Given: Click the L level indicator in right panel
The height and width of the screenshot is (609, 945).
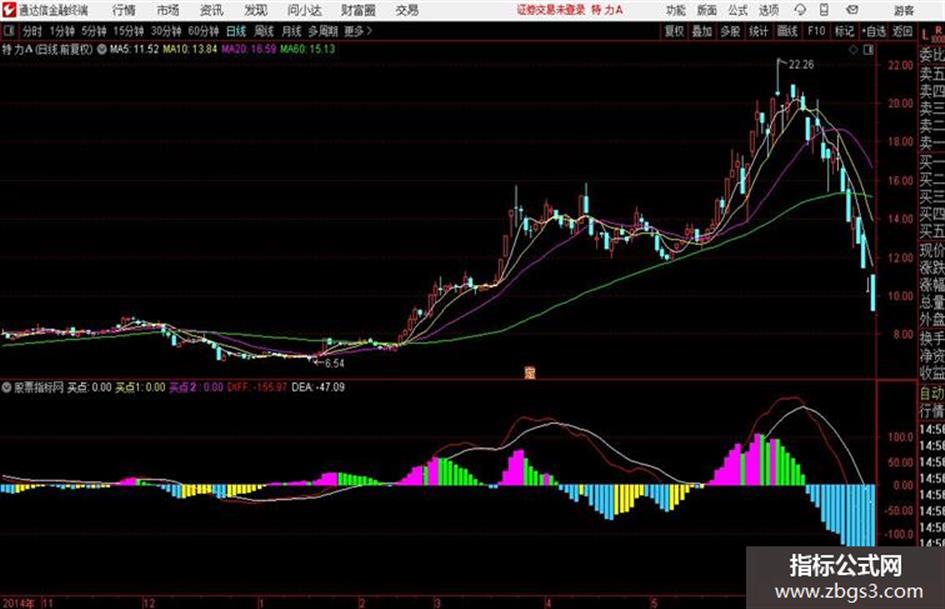Looking at the screenshot, I should (x=925, y=36).
